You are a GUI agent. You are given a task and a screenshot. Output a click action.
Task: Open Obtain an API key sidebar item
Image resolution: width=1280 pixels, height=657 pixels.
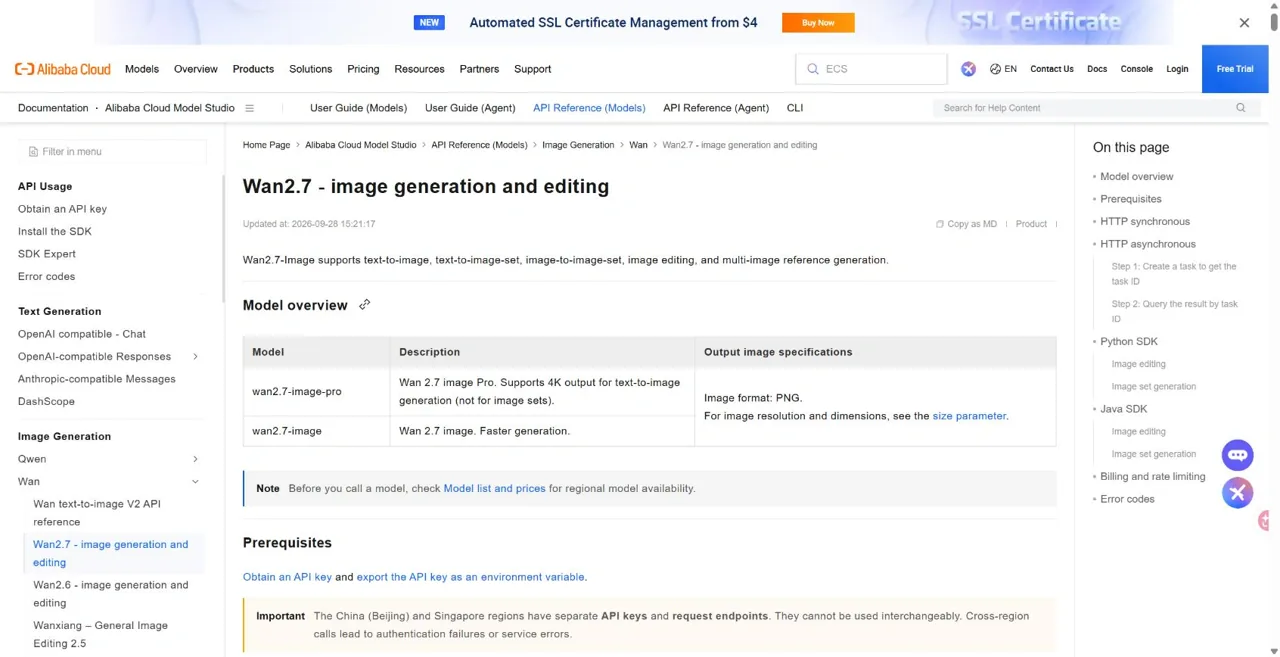(x=62, y=209)
